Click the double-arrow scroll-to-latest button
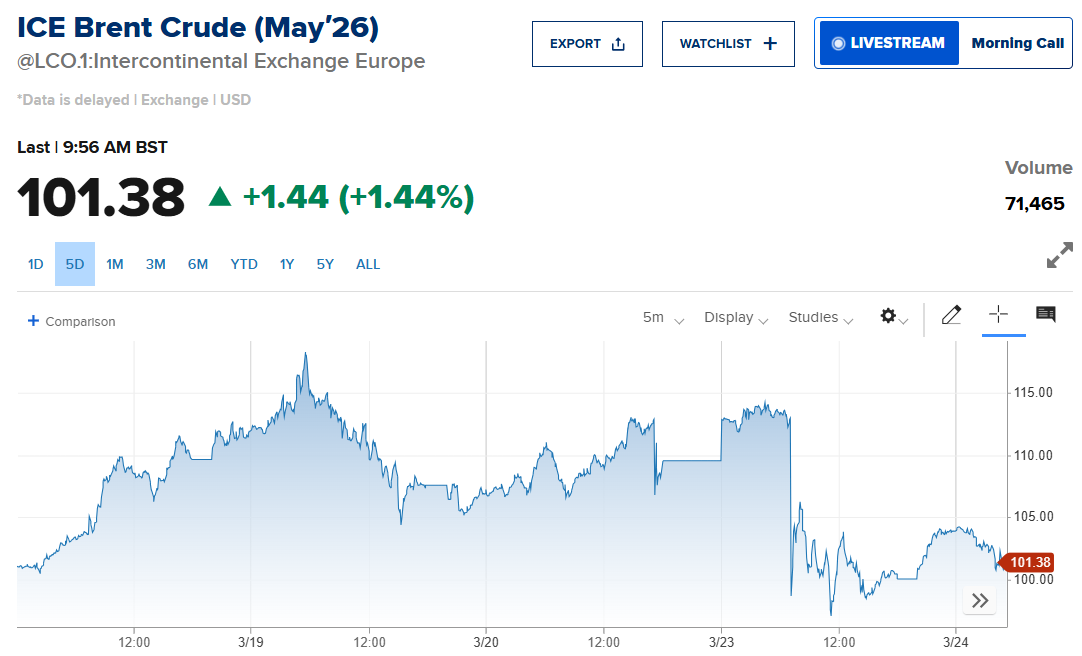Screen dimensions: 1082x656 980,600
